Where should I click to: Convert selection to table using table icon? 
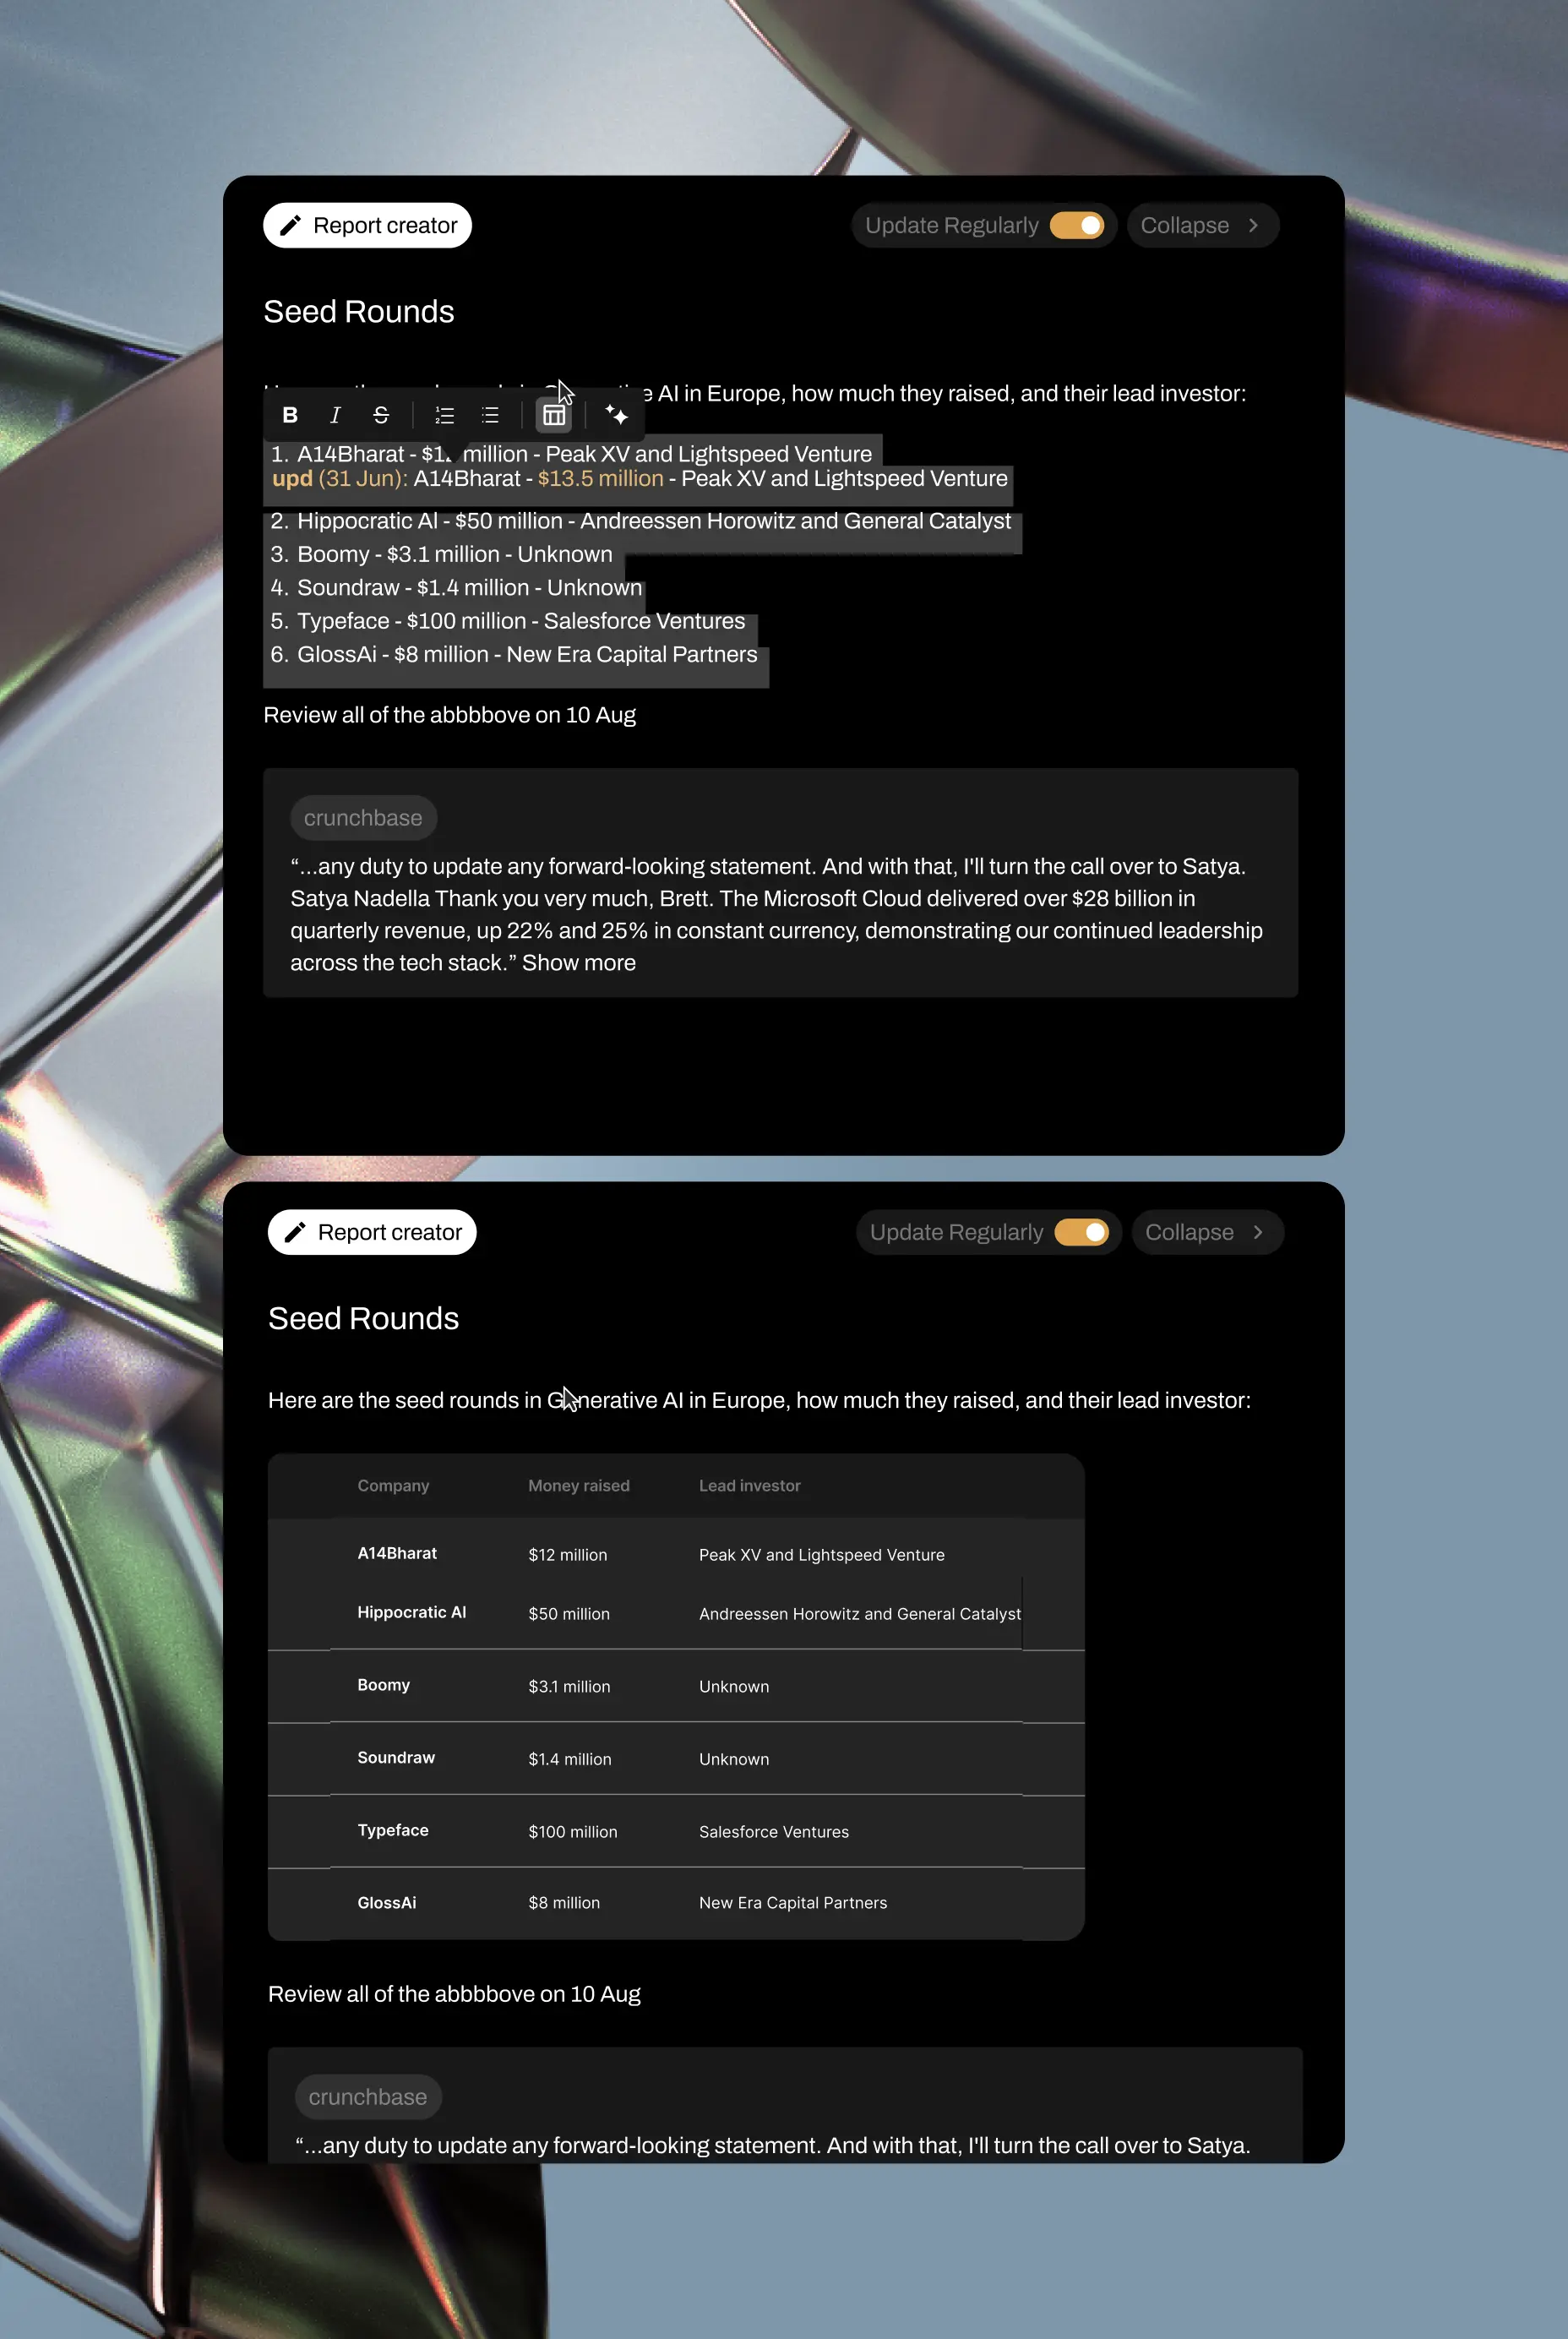pos(554,415)
